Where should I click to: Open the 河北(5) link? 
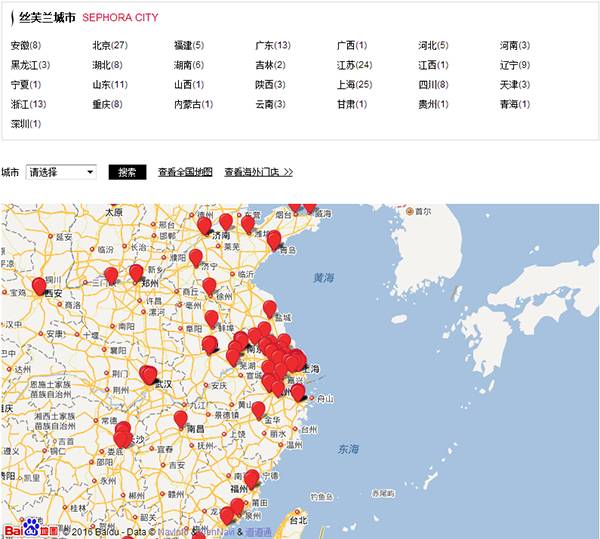433,46
